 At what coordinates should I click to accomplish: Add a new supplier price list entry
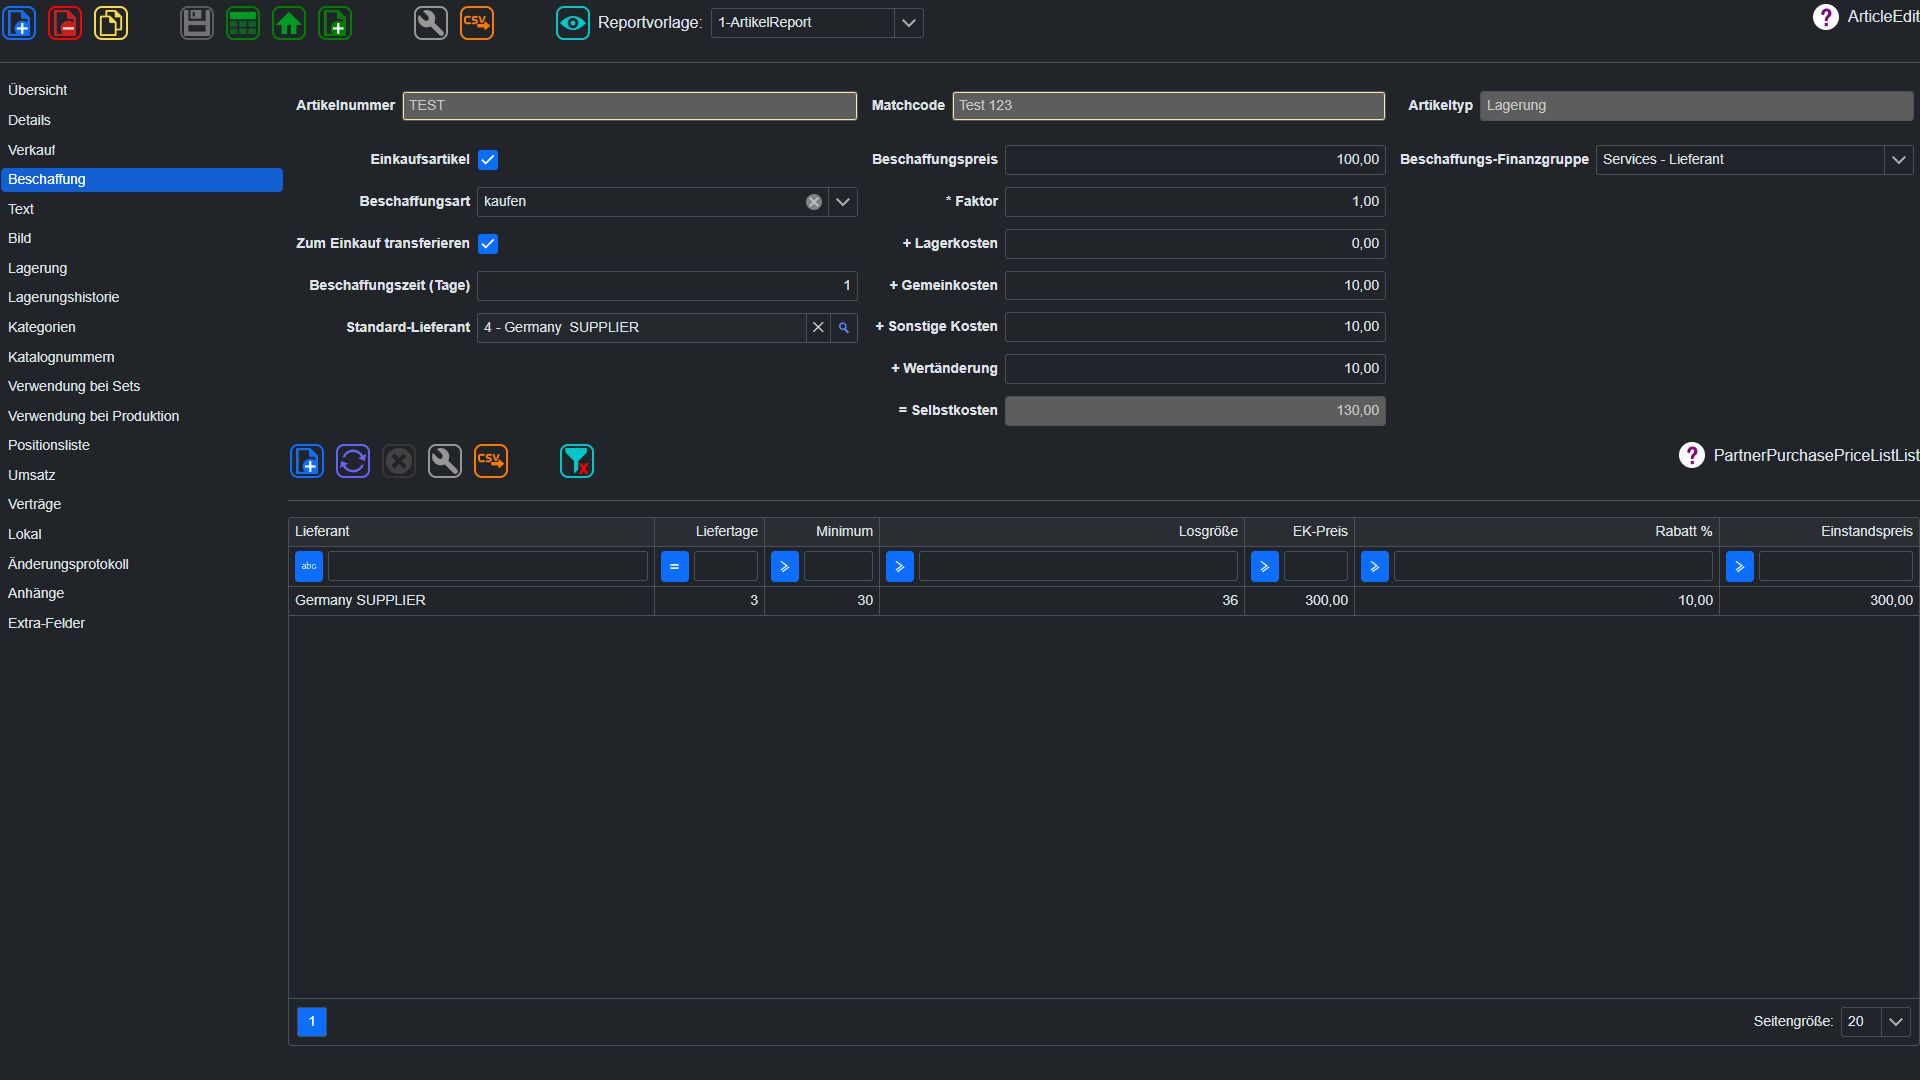point(307,461)
